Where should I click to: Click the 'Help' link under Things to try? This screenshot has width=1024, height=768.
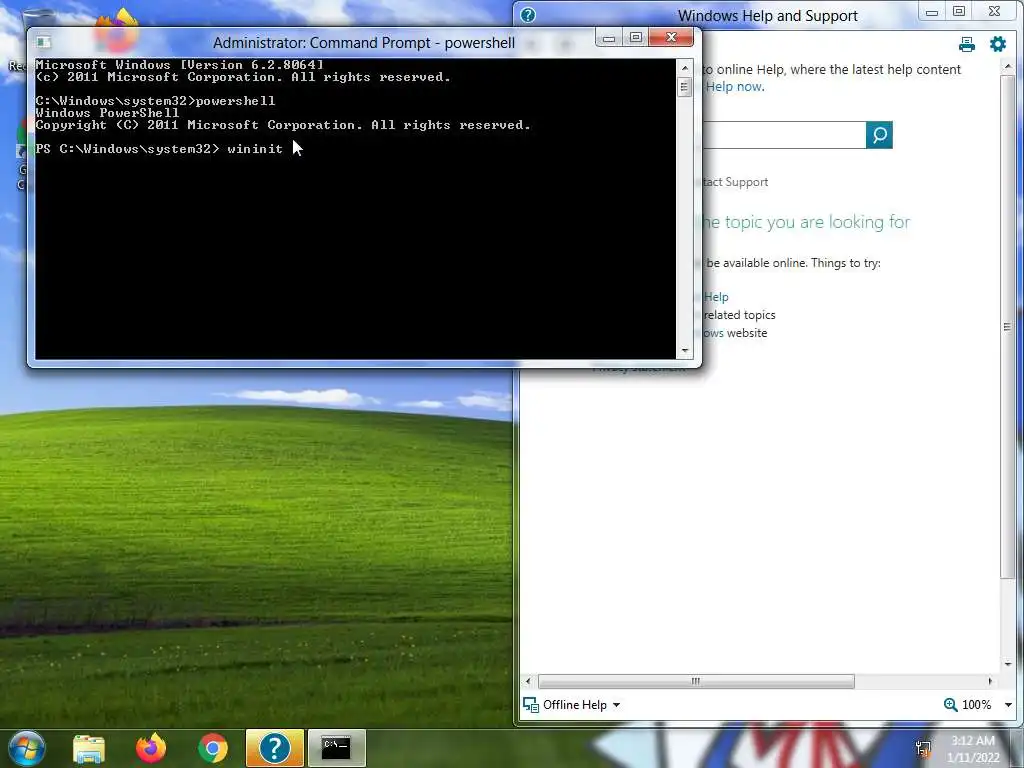pyautogui.click(x=716, y=297)
